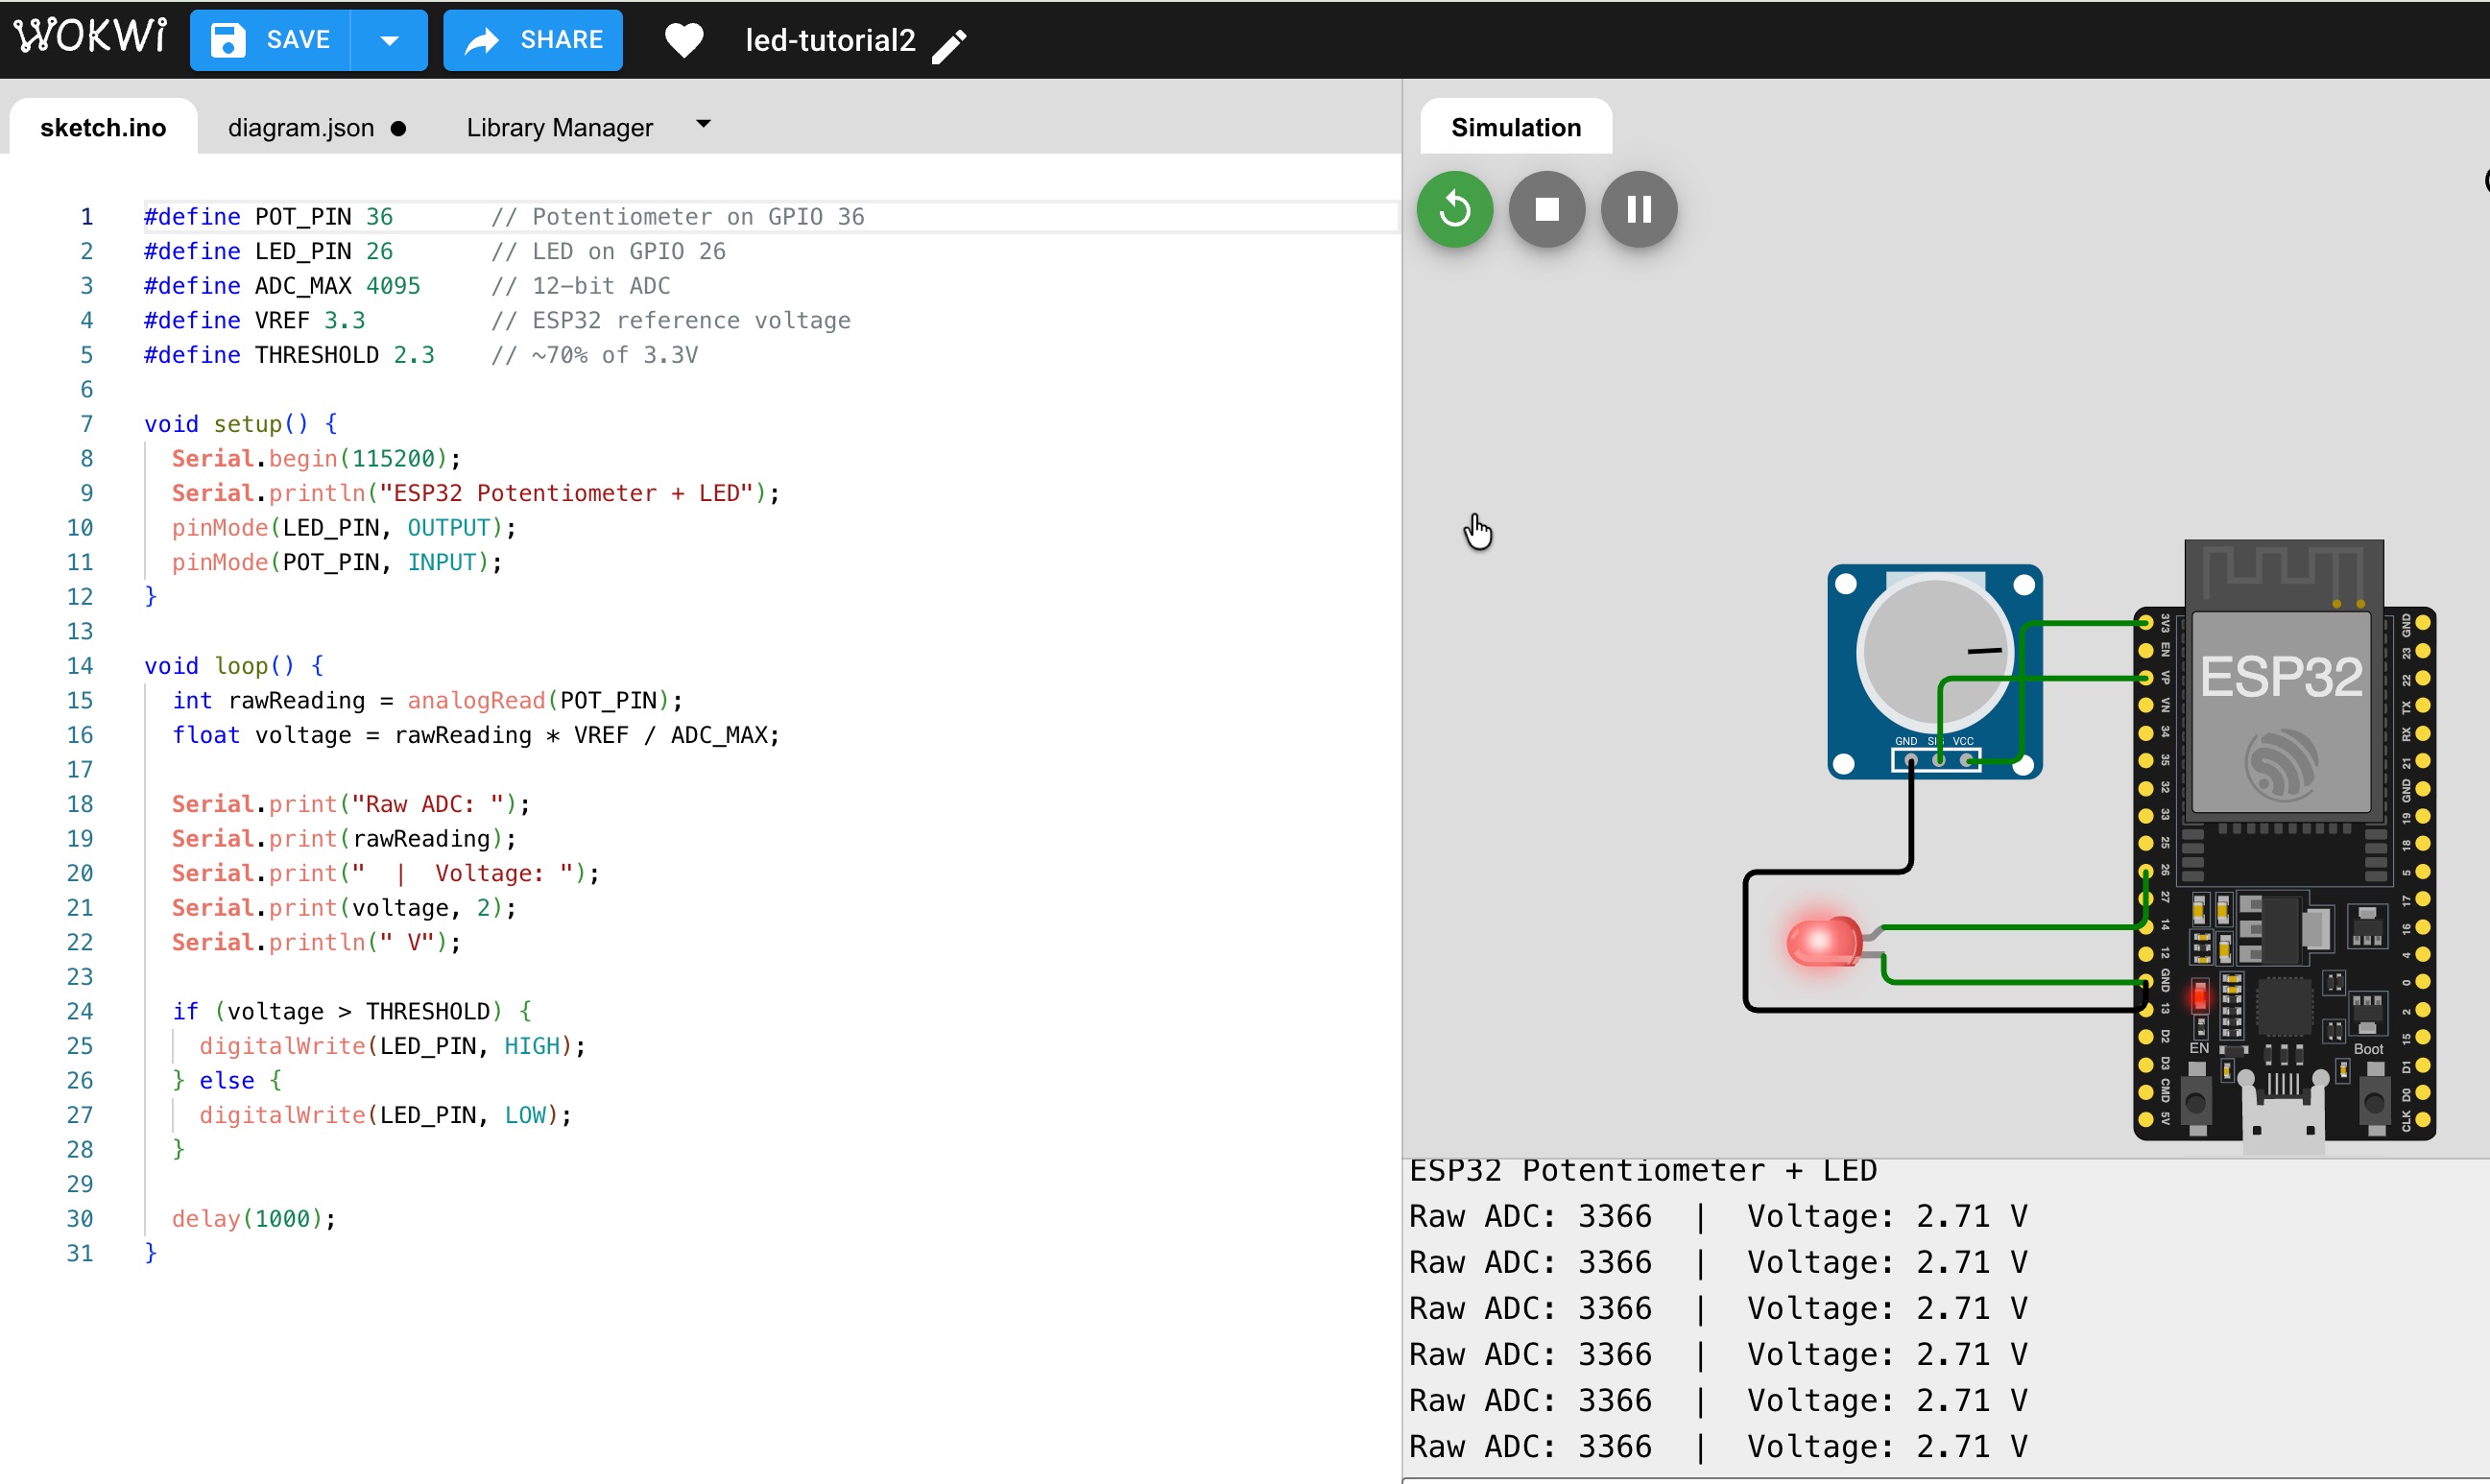Select the red LED component

coord(1822,941)
